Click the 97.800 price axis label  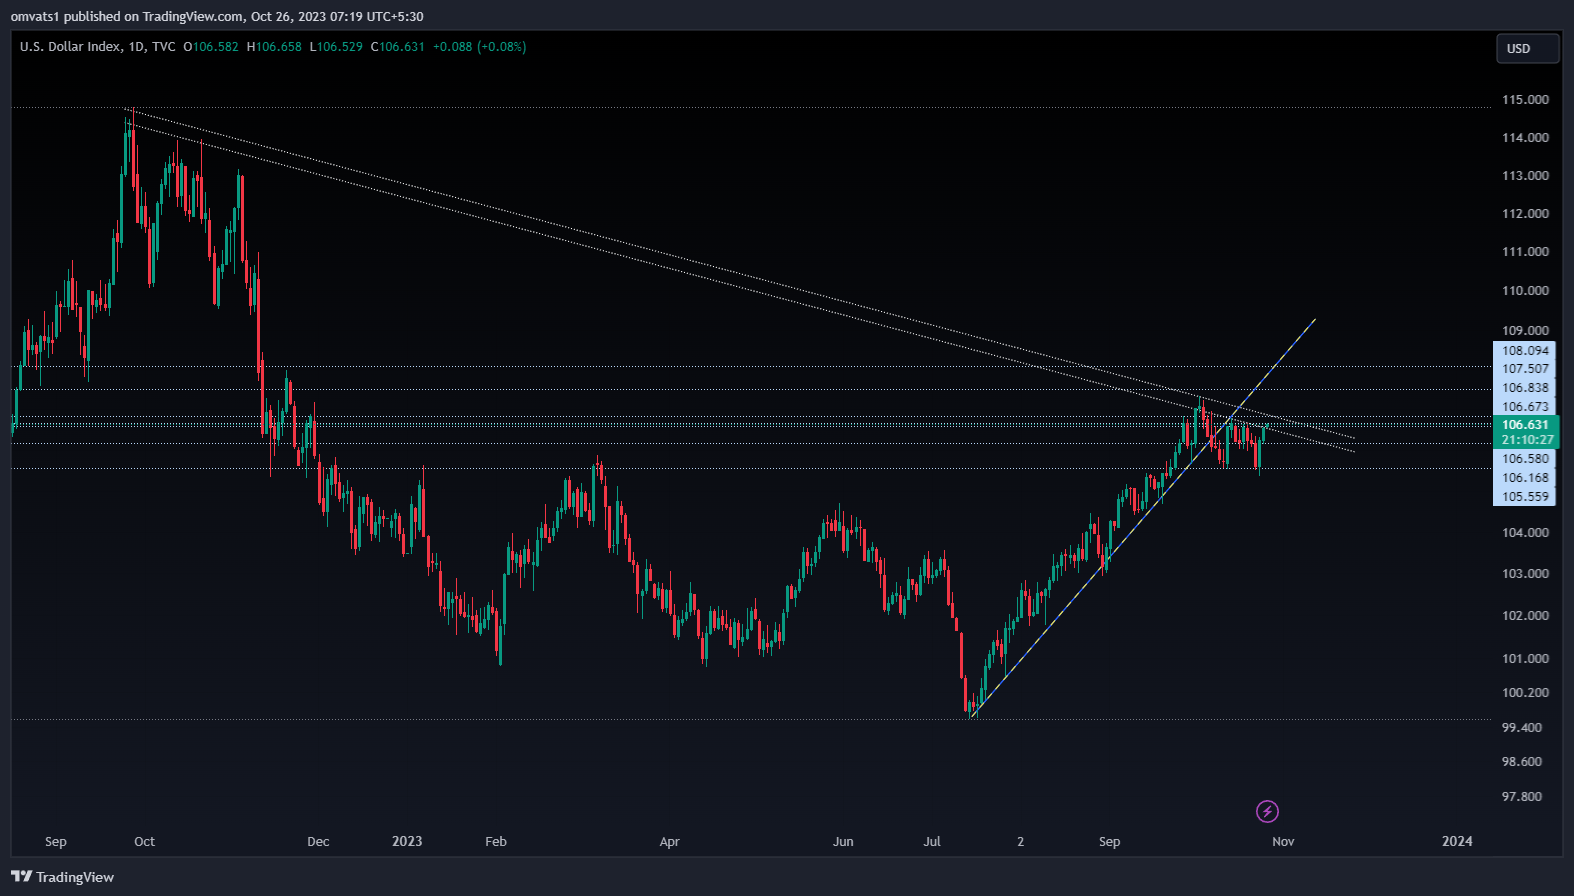tap(1522, 796)
